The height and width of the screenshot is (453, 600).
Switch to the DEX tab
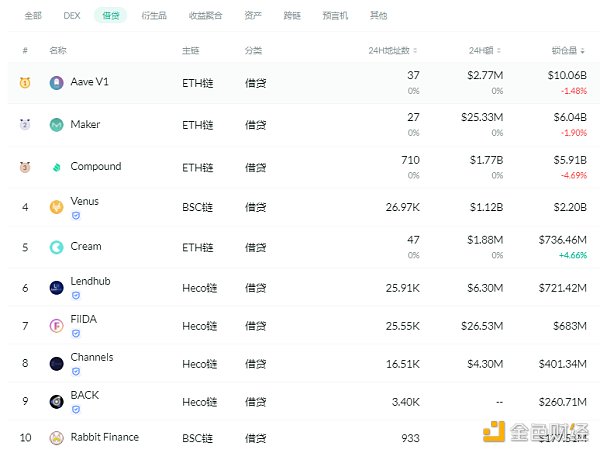coord(72,16)
